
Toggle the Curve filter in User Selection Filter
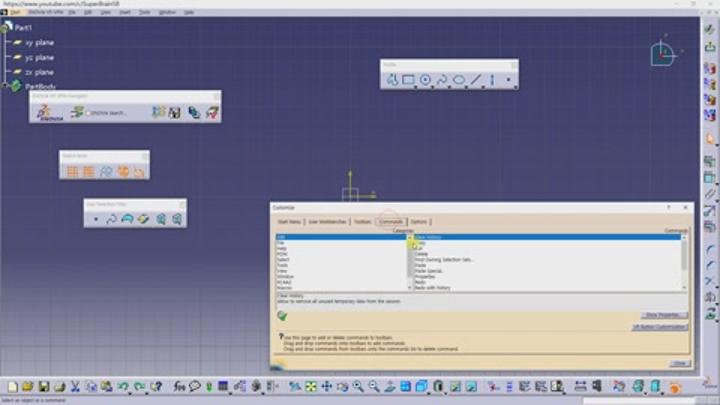point(111,219)
